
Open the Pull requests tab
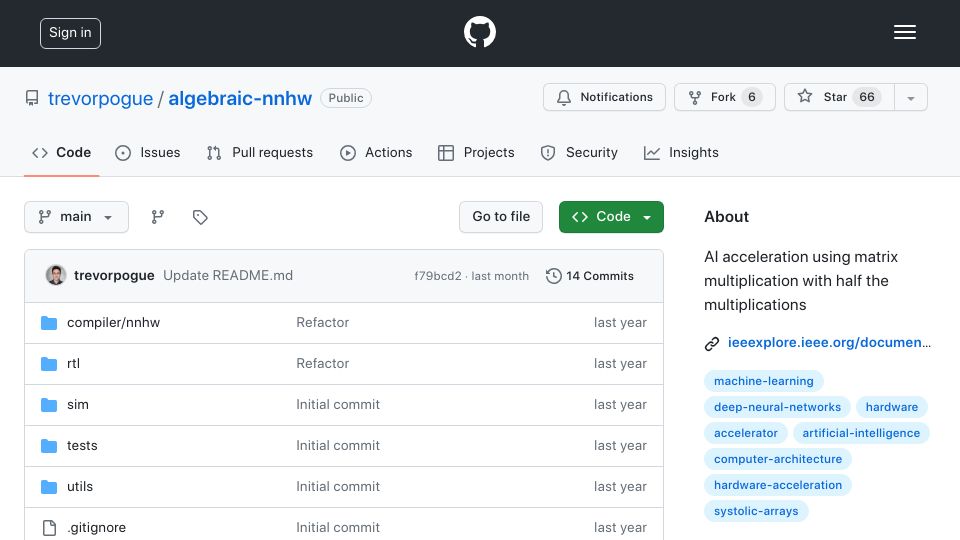[x=260, y=152]
